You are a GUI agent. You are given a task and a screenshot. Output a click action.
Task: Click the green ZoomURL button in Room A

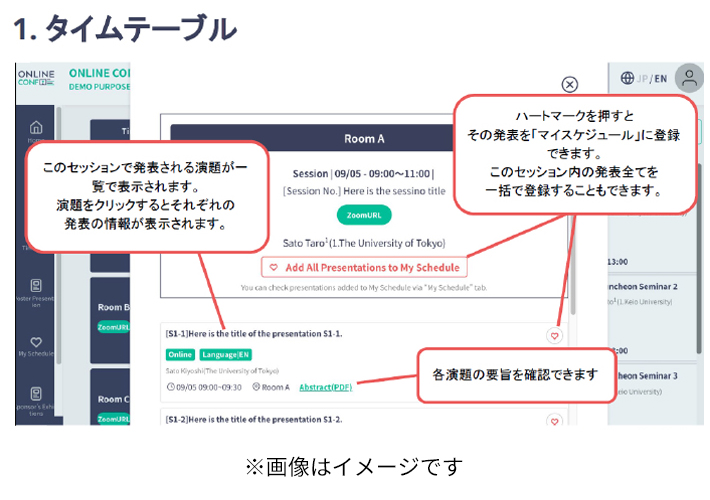pyautogui.click(x=364, y=215)
